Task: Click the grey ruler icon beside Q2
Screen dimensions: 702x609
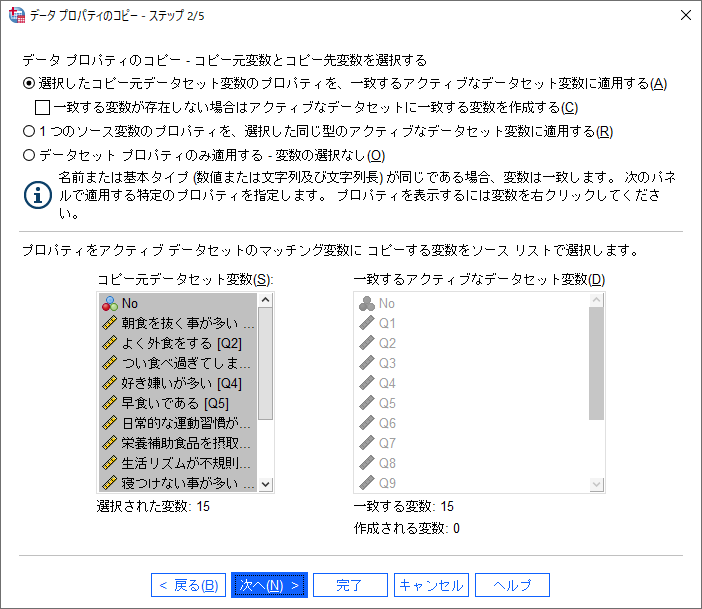Action: 367,343
